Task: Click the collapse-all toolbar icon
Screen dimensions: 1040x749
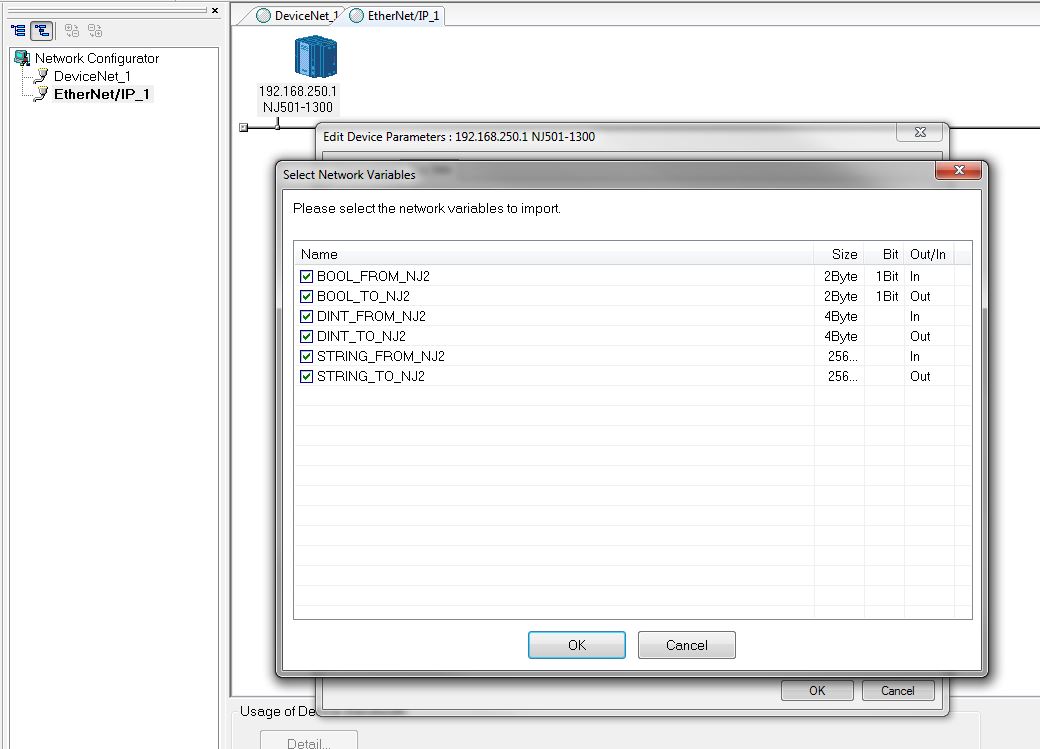Action: point(93,30)
